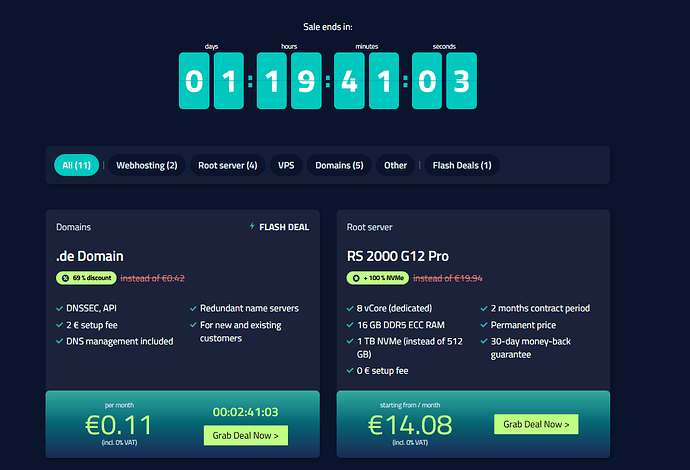Click the lightning bolt Flash Deal icon
The height and width of the screenshot is (470, 690).
(x=252, y=226)
